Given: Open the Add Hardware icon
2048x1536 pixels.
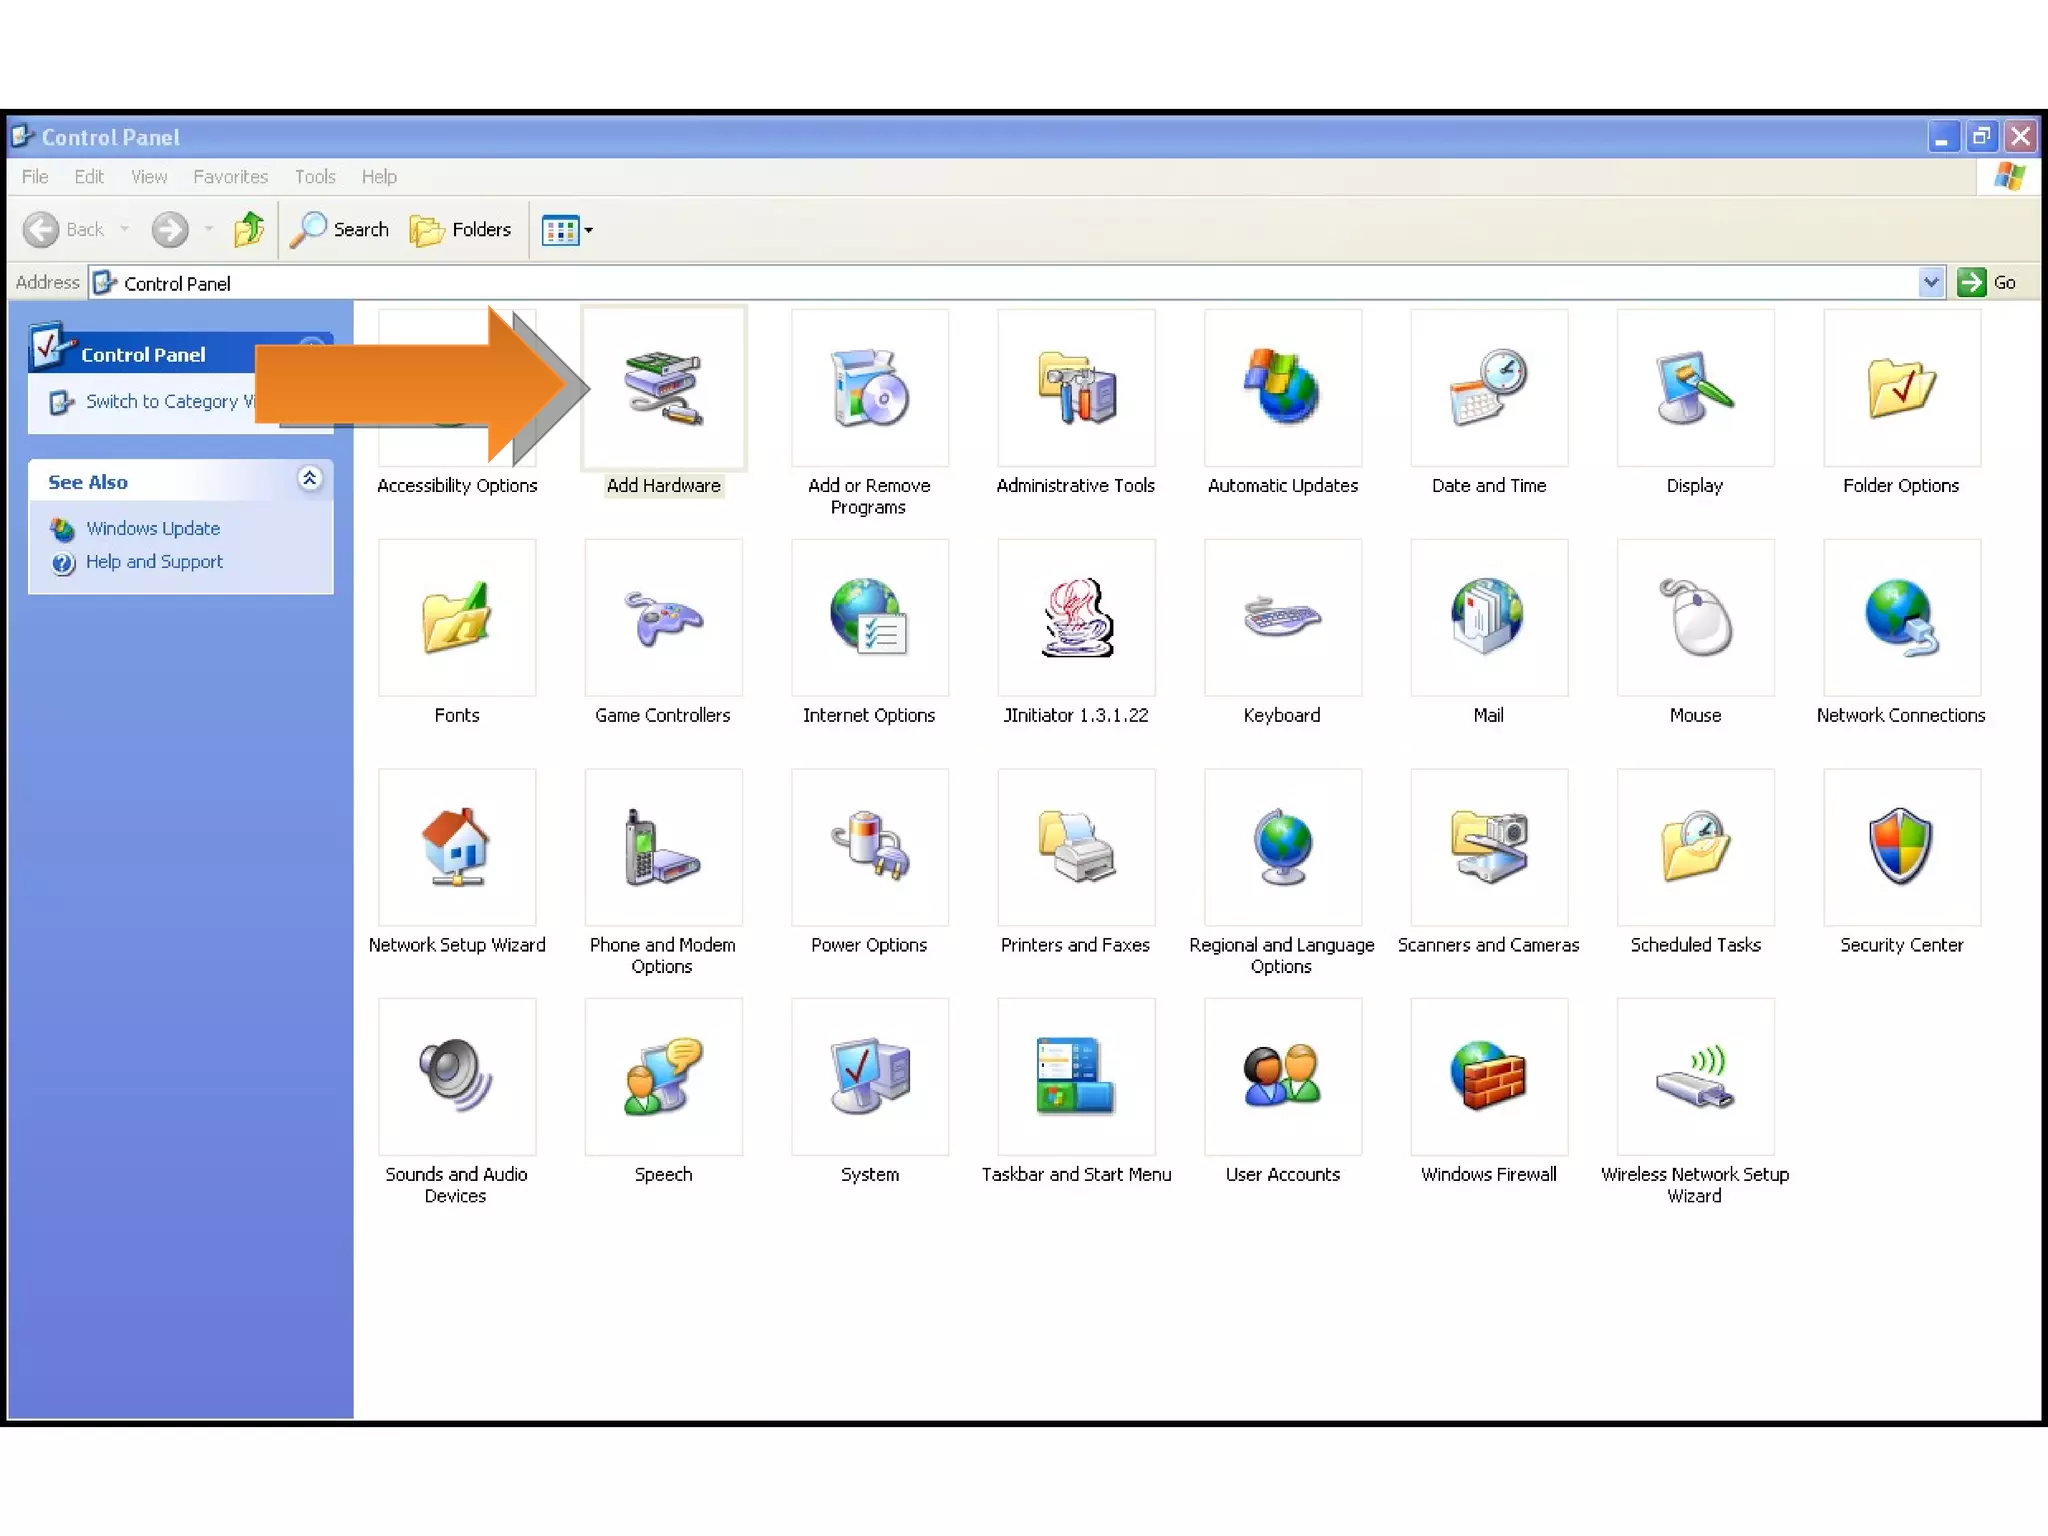Looking at the screenshot, I should (x=663, y=390).
